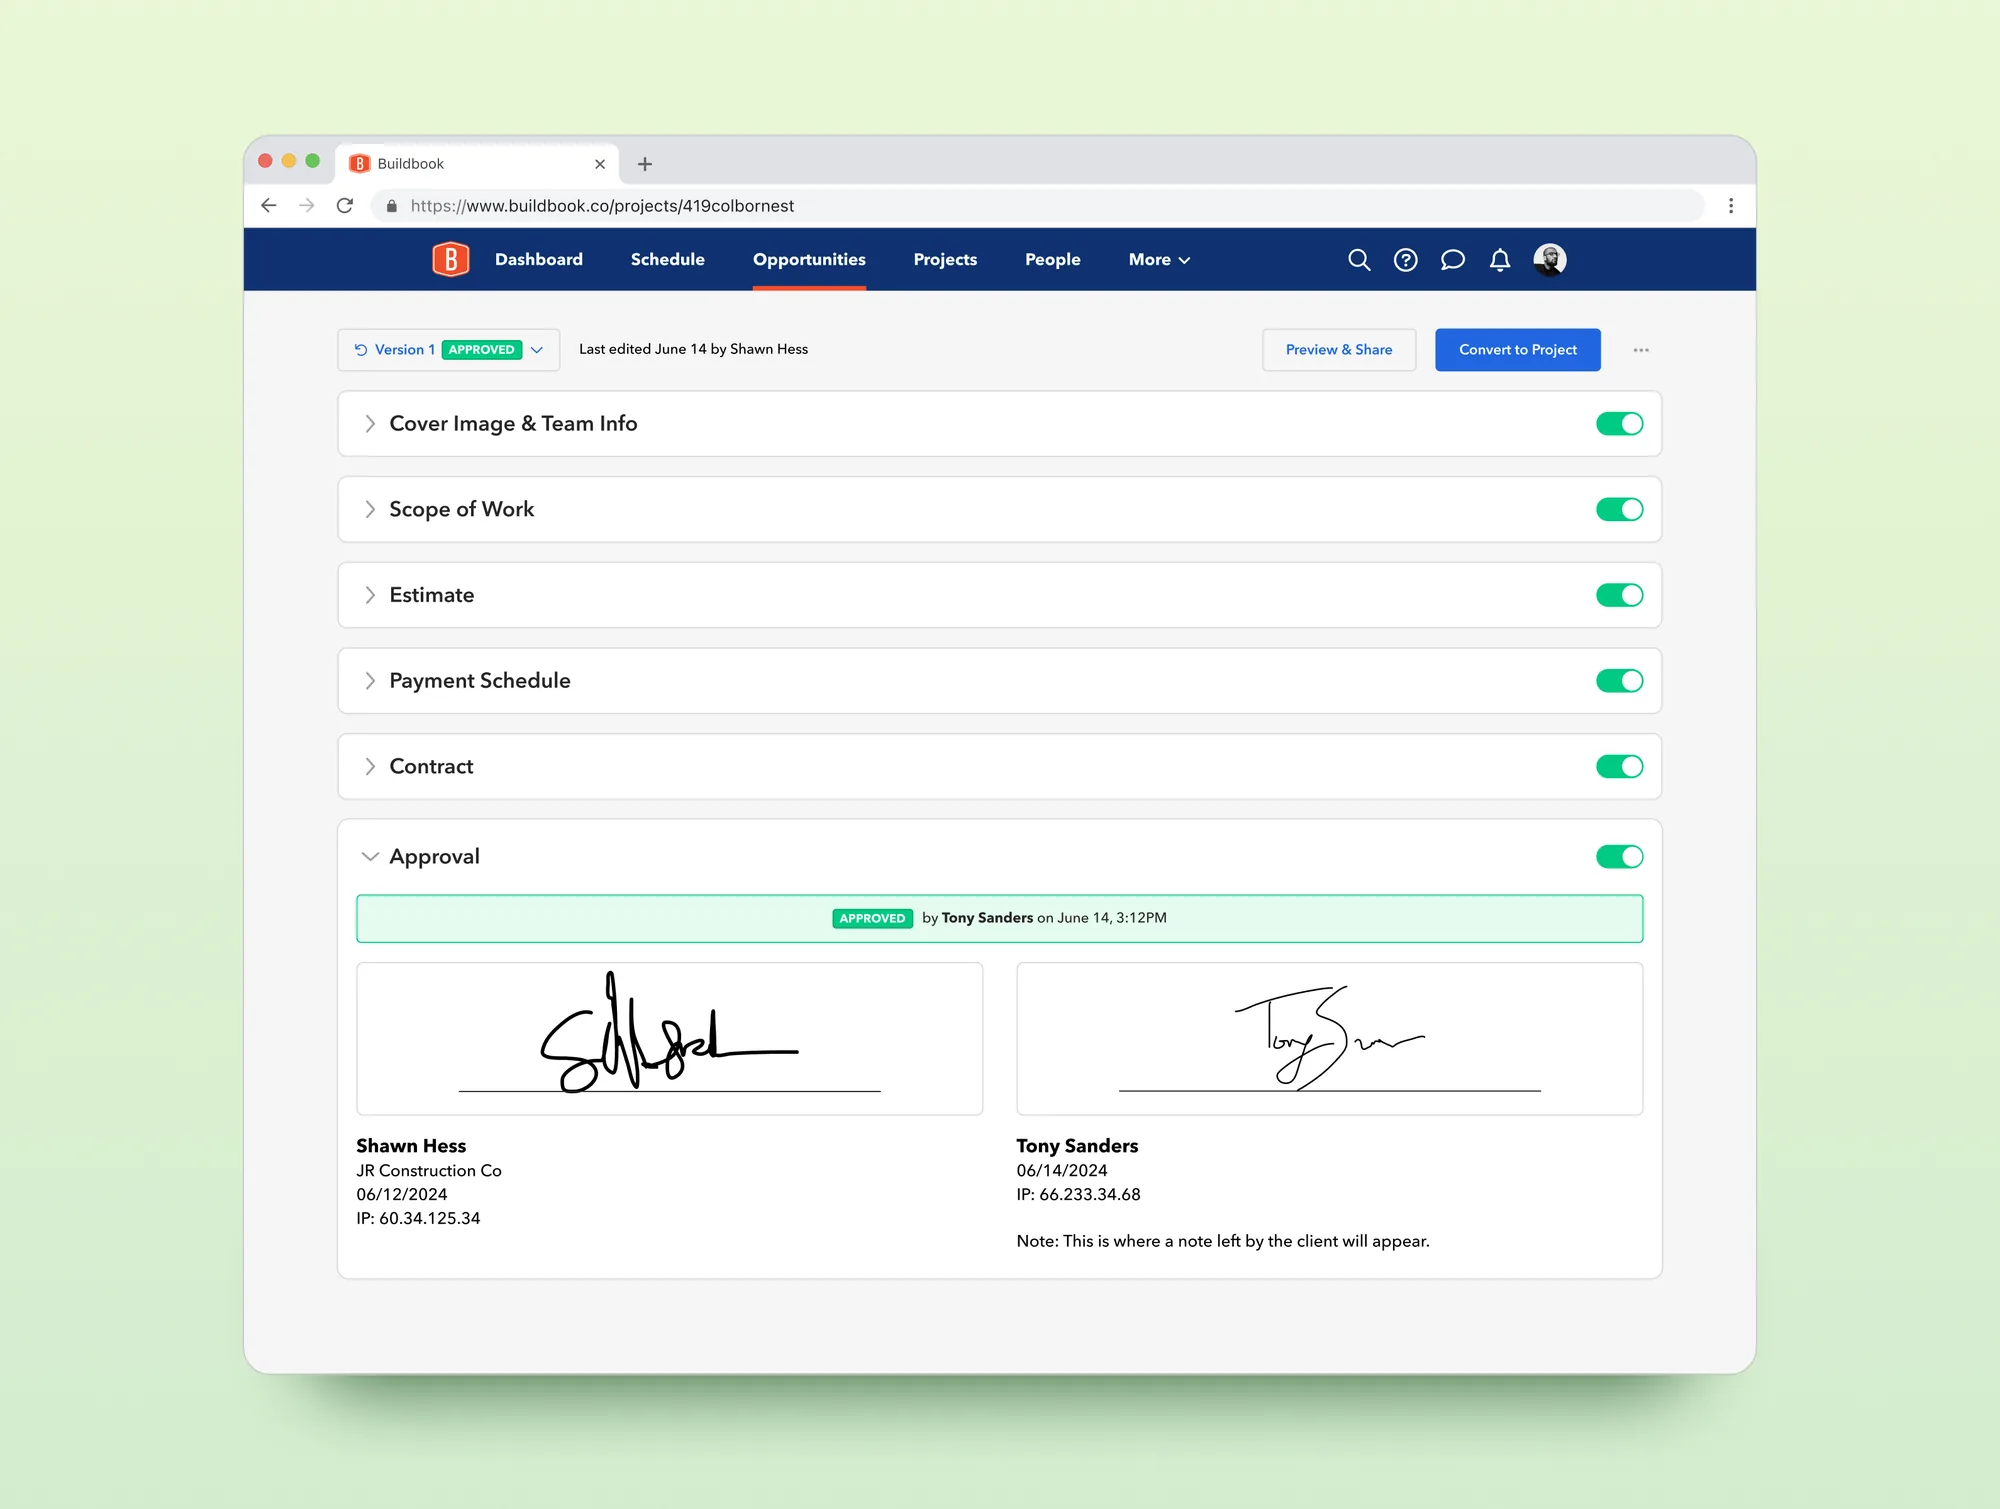Reload the page with the refresh icon
This screenshot has height=1509, width=2000.
345,205
